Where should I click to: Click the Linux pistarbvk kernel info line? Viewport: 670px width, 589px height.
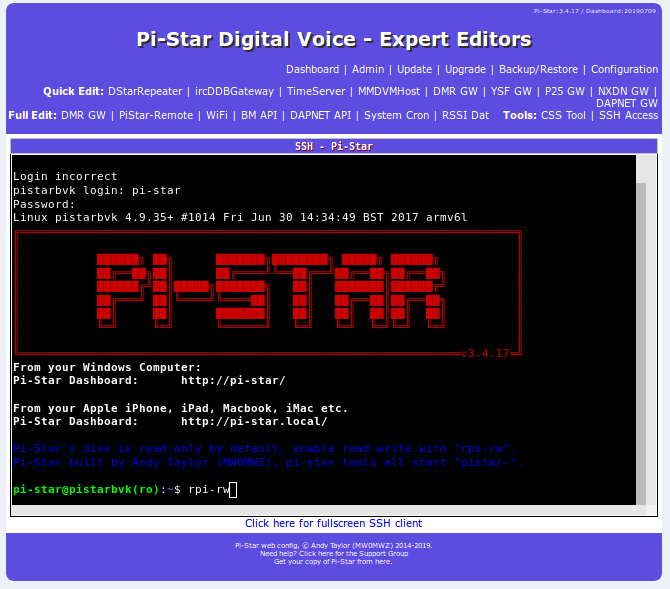(x=240, y=217)
